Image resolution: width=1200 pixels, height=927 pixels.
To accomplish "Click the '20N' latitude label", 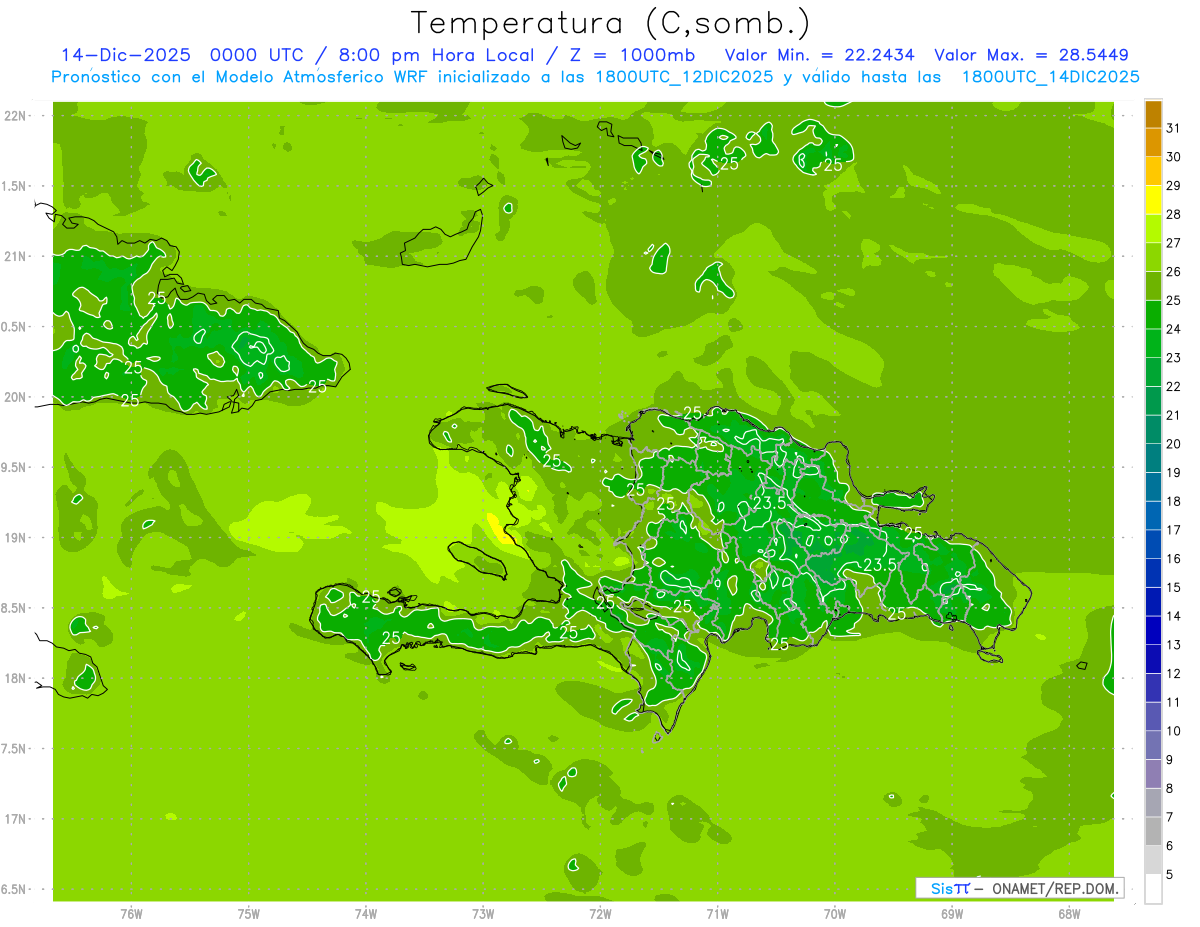I will pyautogui.click(x=16, y=397).
